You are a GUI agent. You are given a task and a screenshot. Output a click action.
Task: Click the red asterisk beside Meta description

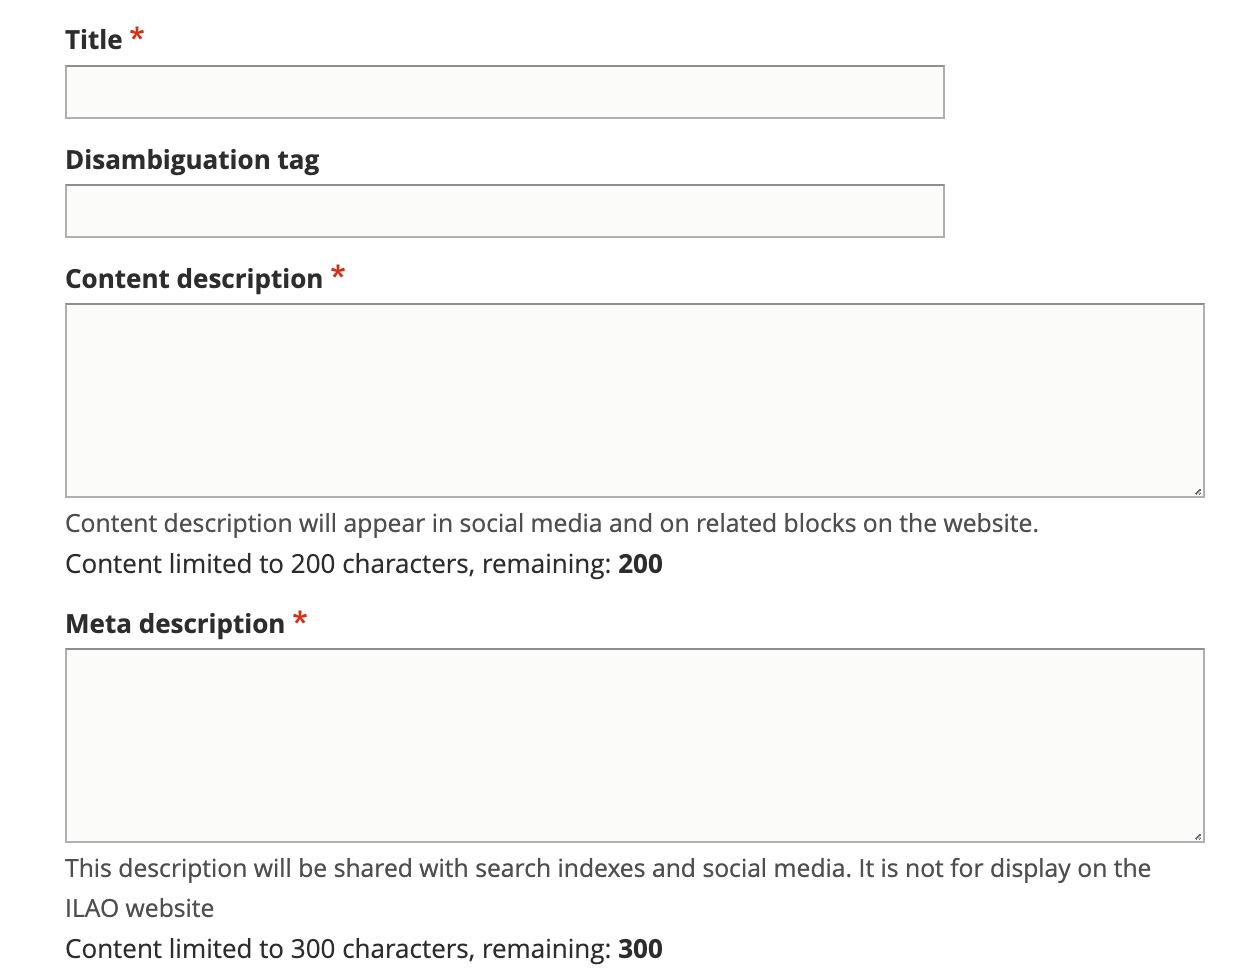point(300,619)
